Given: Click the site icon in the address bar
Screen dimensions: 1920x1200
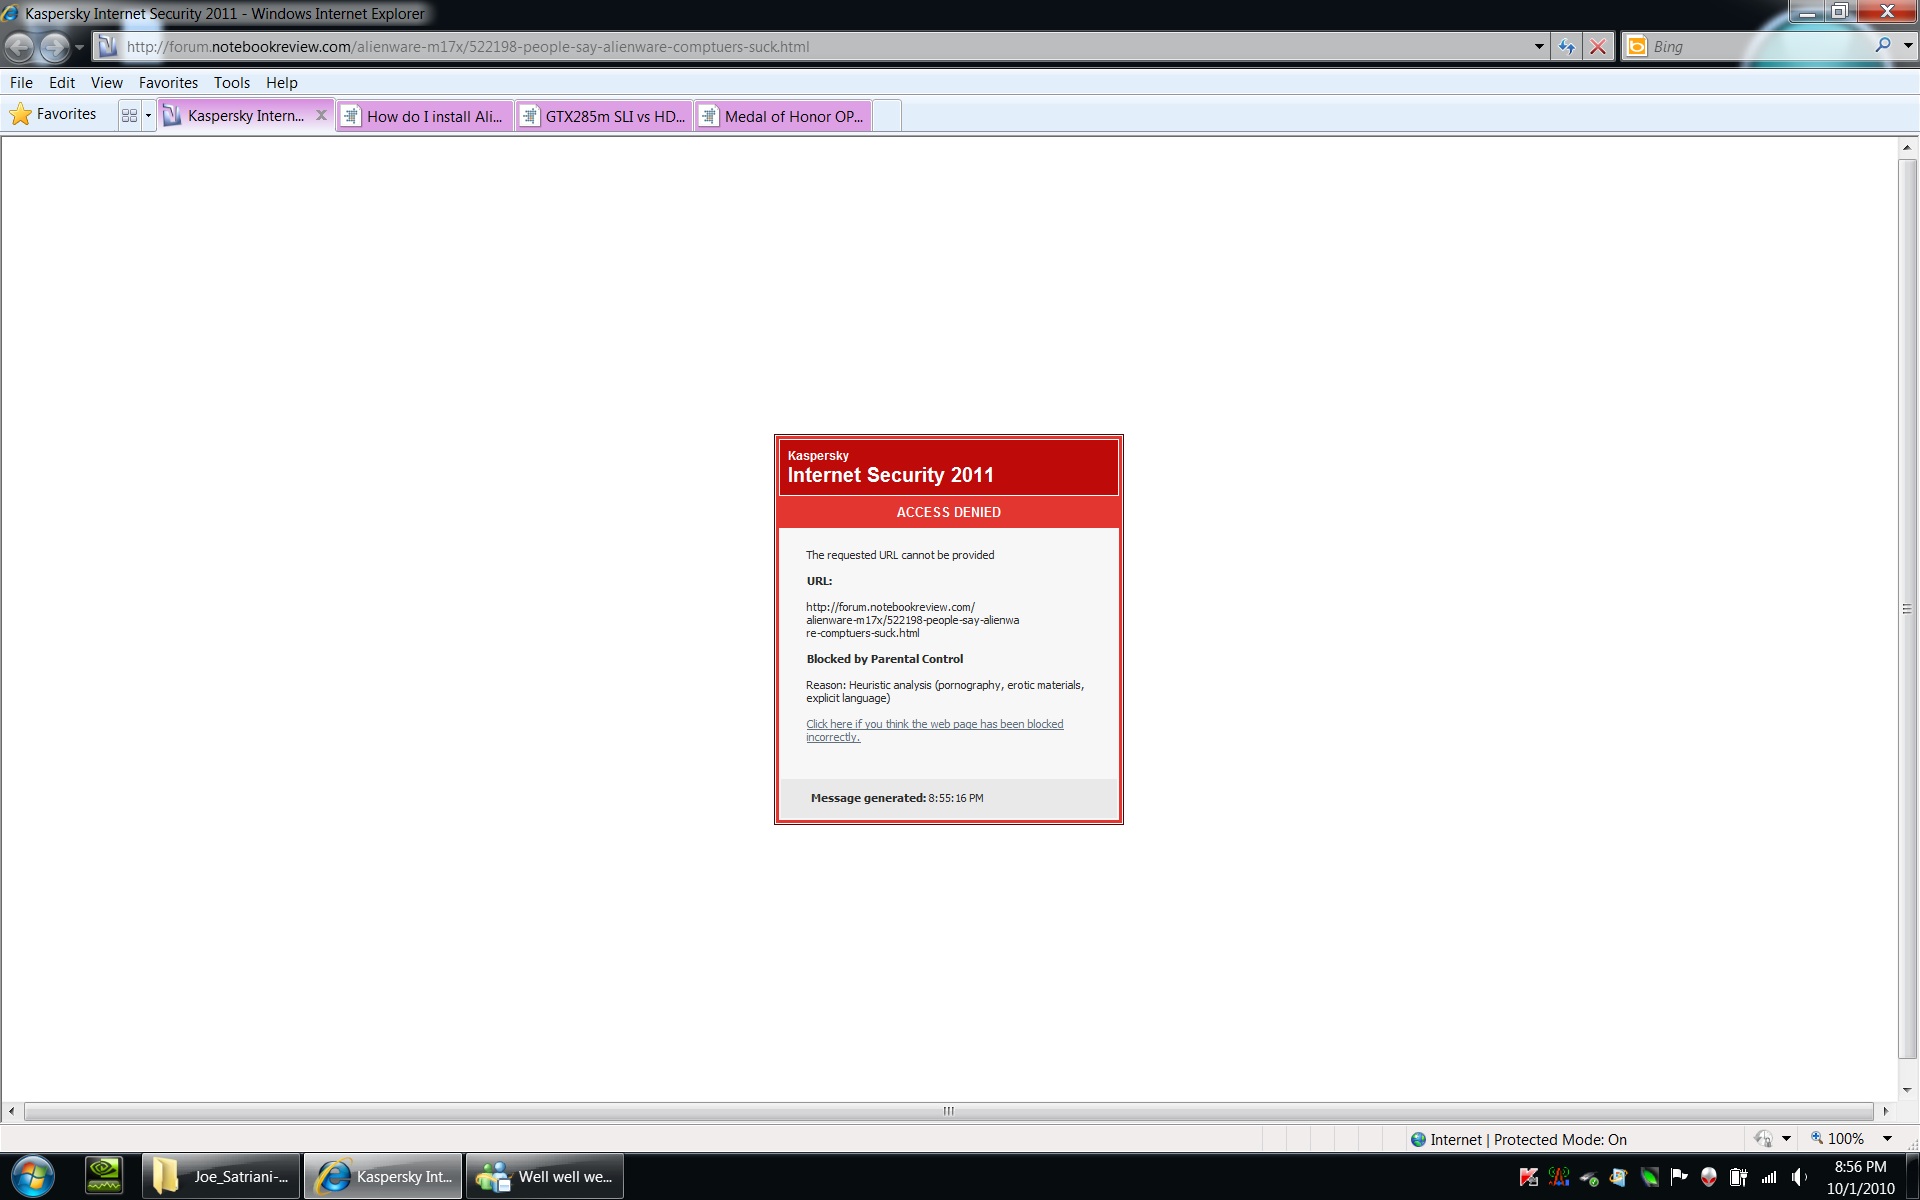Looking at the screenshot, I should 108,46.
